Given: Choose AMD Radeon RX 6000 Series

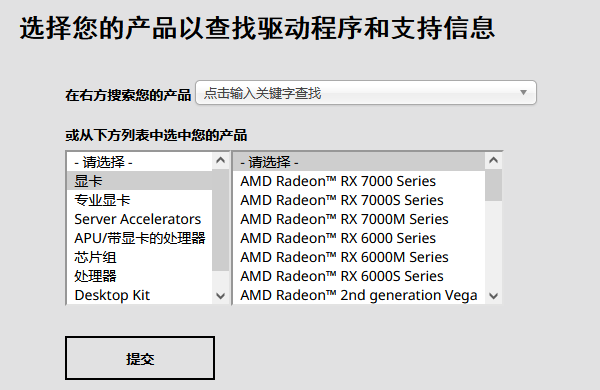Looking at the screenshot, I should pyautogui.click(x=359, y=238).
